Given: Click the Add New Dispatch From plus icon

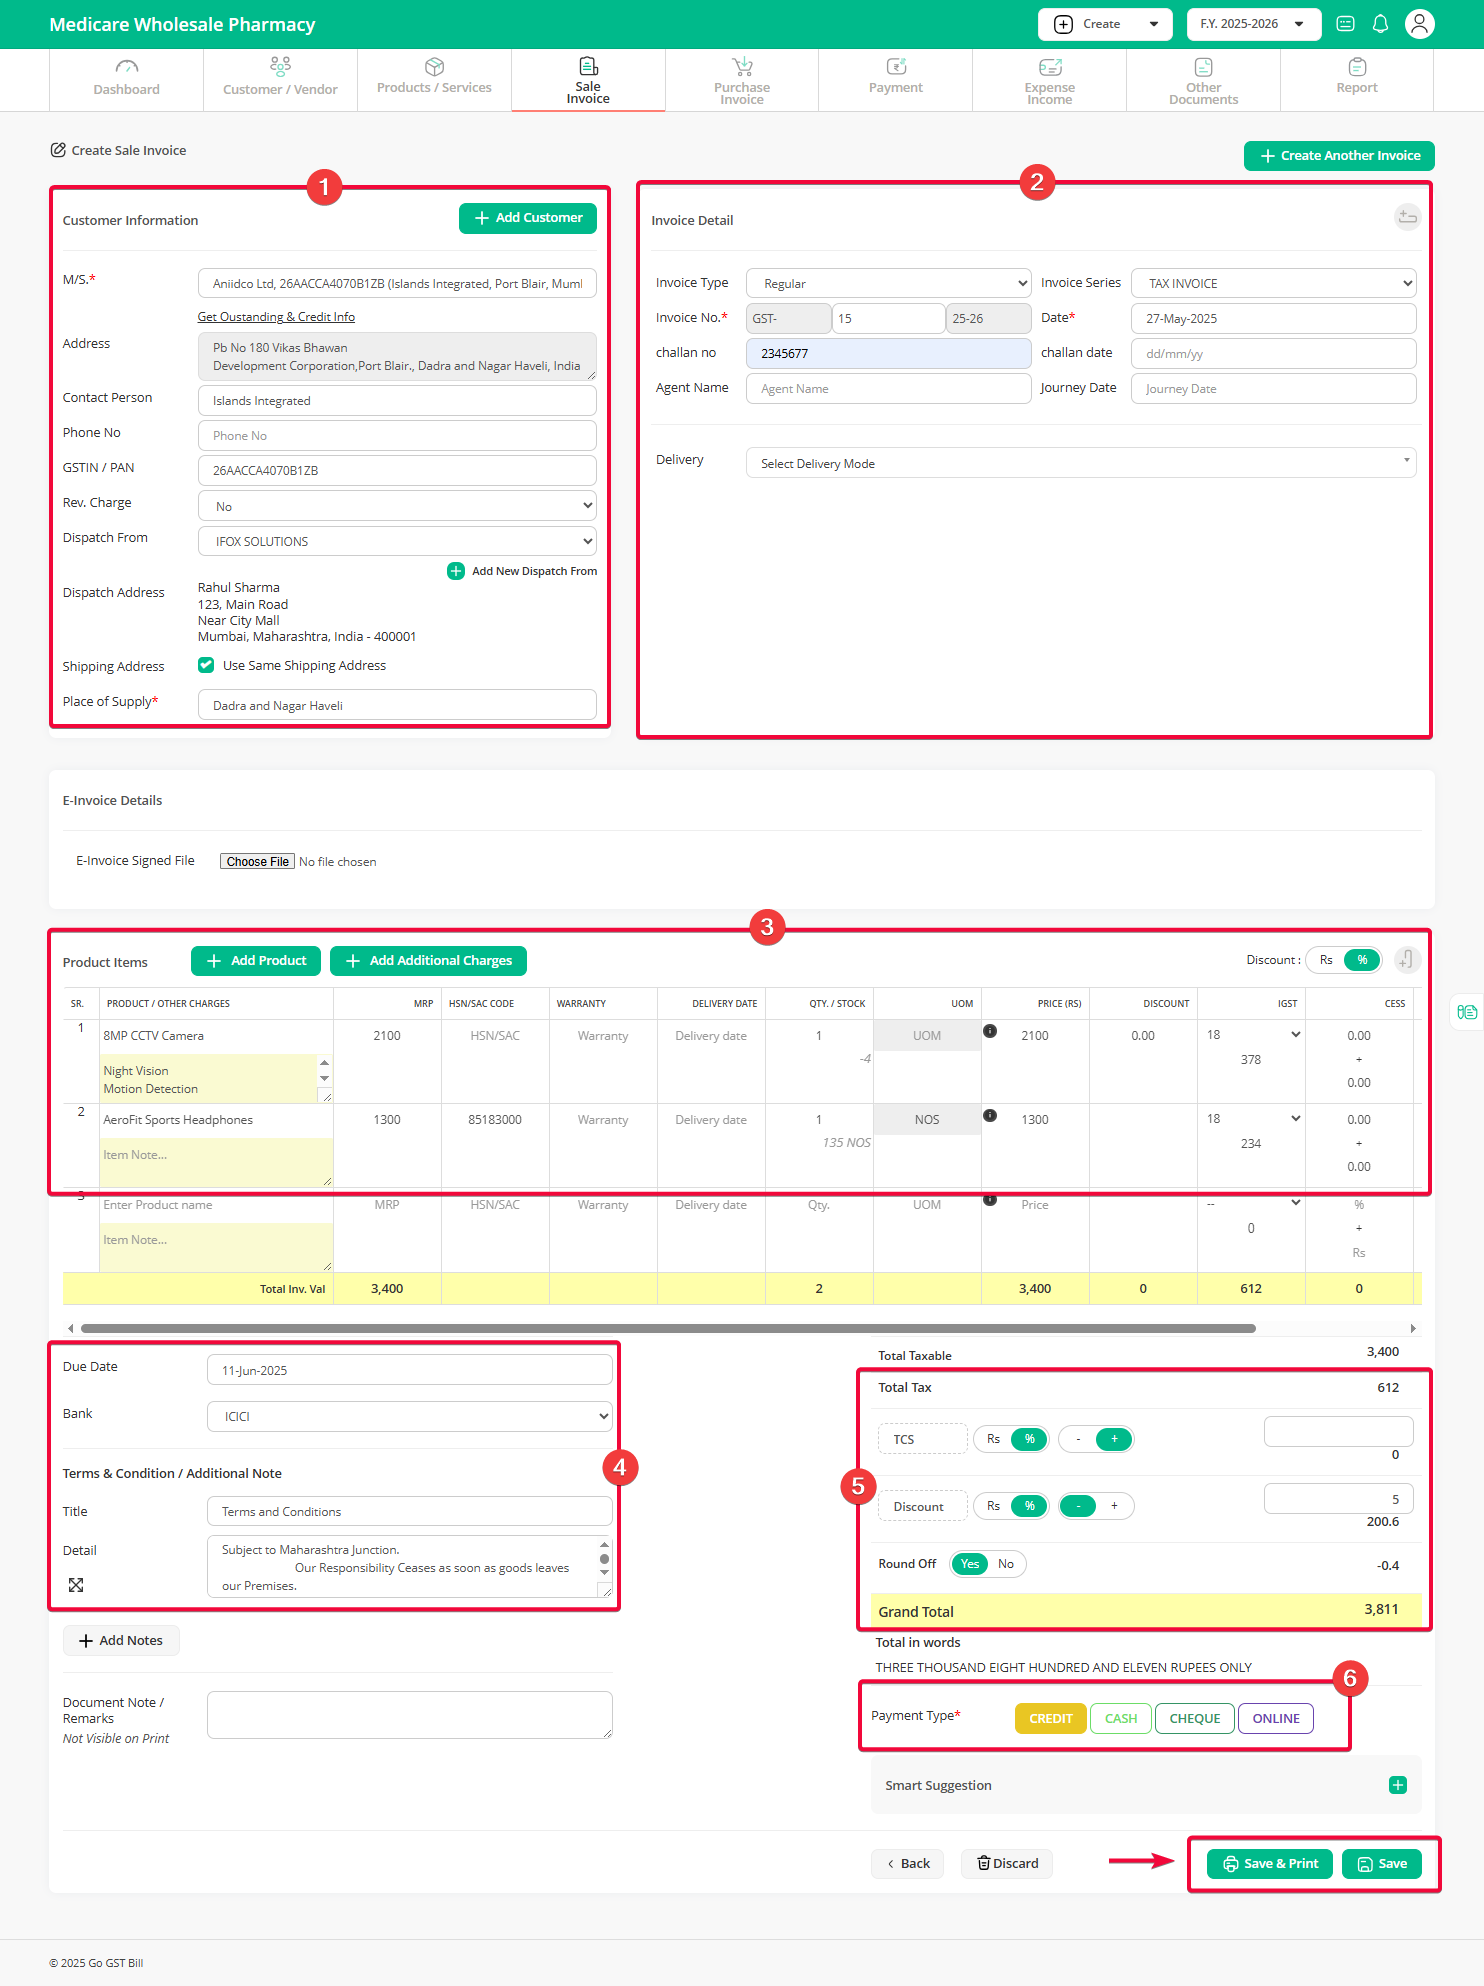Looking at the screenshot, I should tap(456, 571).
